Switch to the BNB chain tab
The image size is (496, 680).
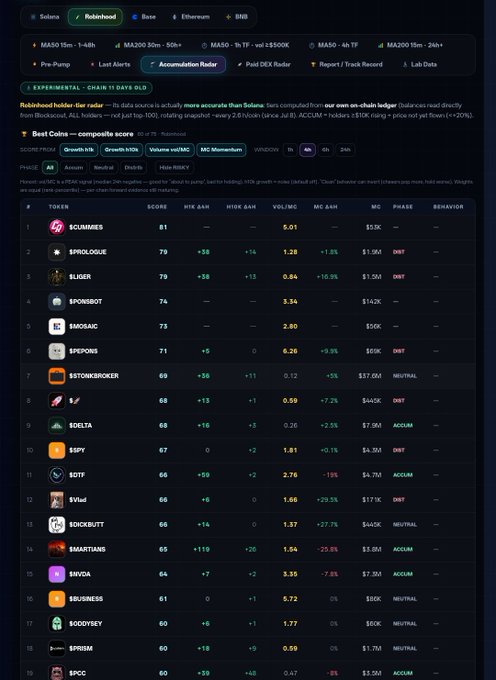[237, 17]
